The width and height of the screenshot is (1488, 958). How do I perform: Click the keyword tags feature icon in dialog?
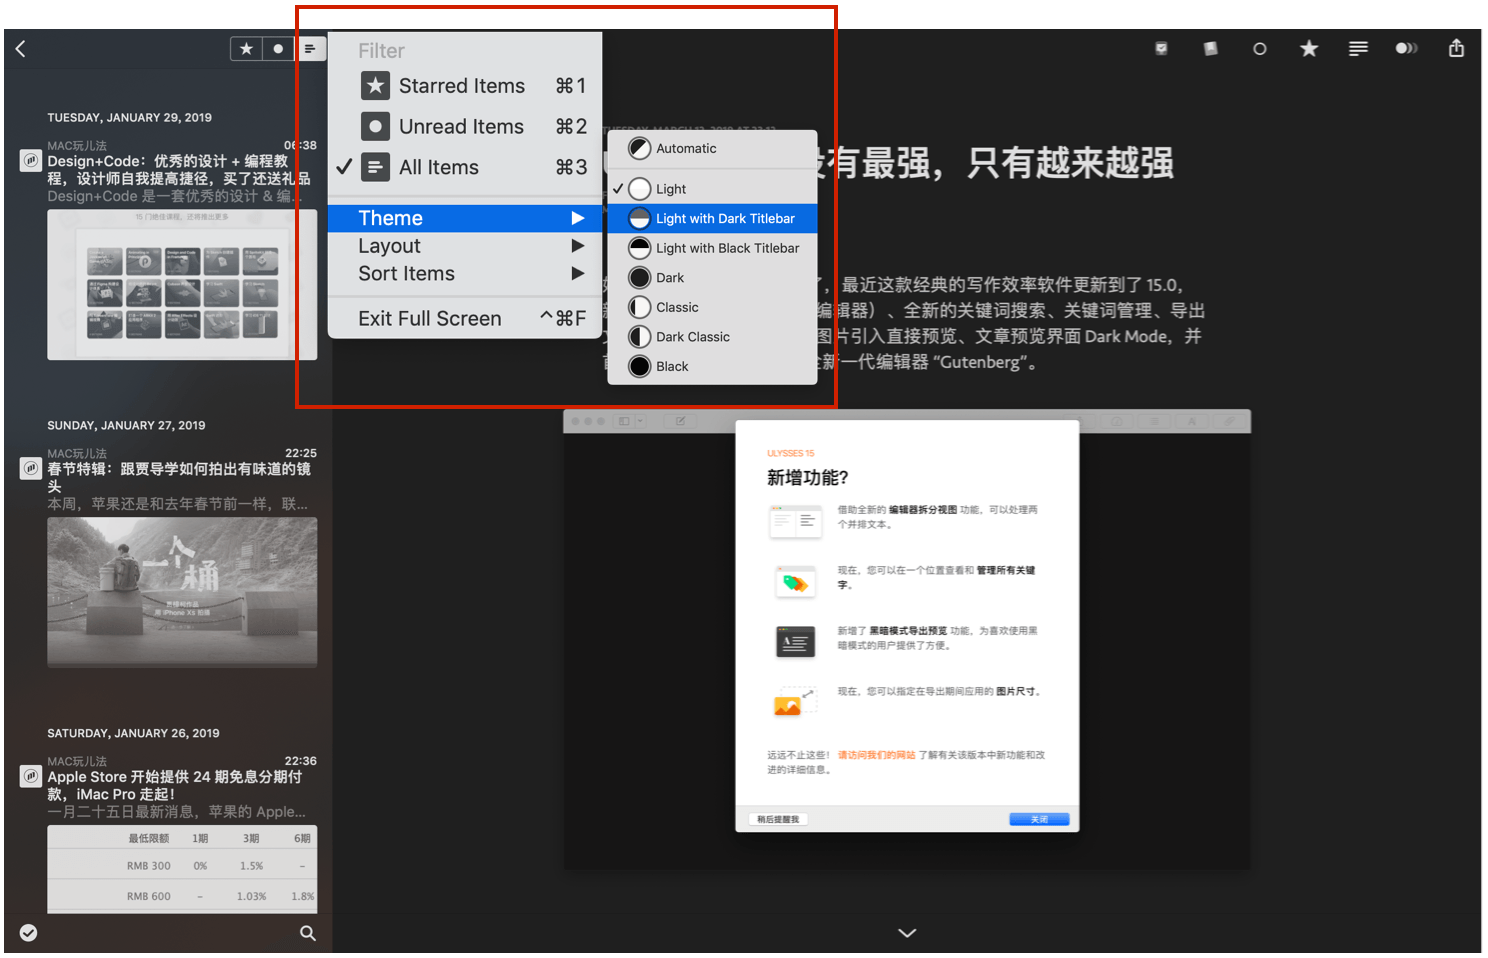click(x=796, y=581)
